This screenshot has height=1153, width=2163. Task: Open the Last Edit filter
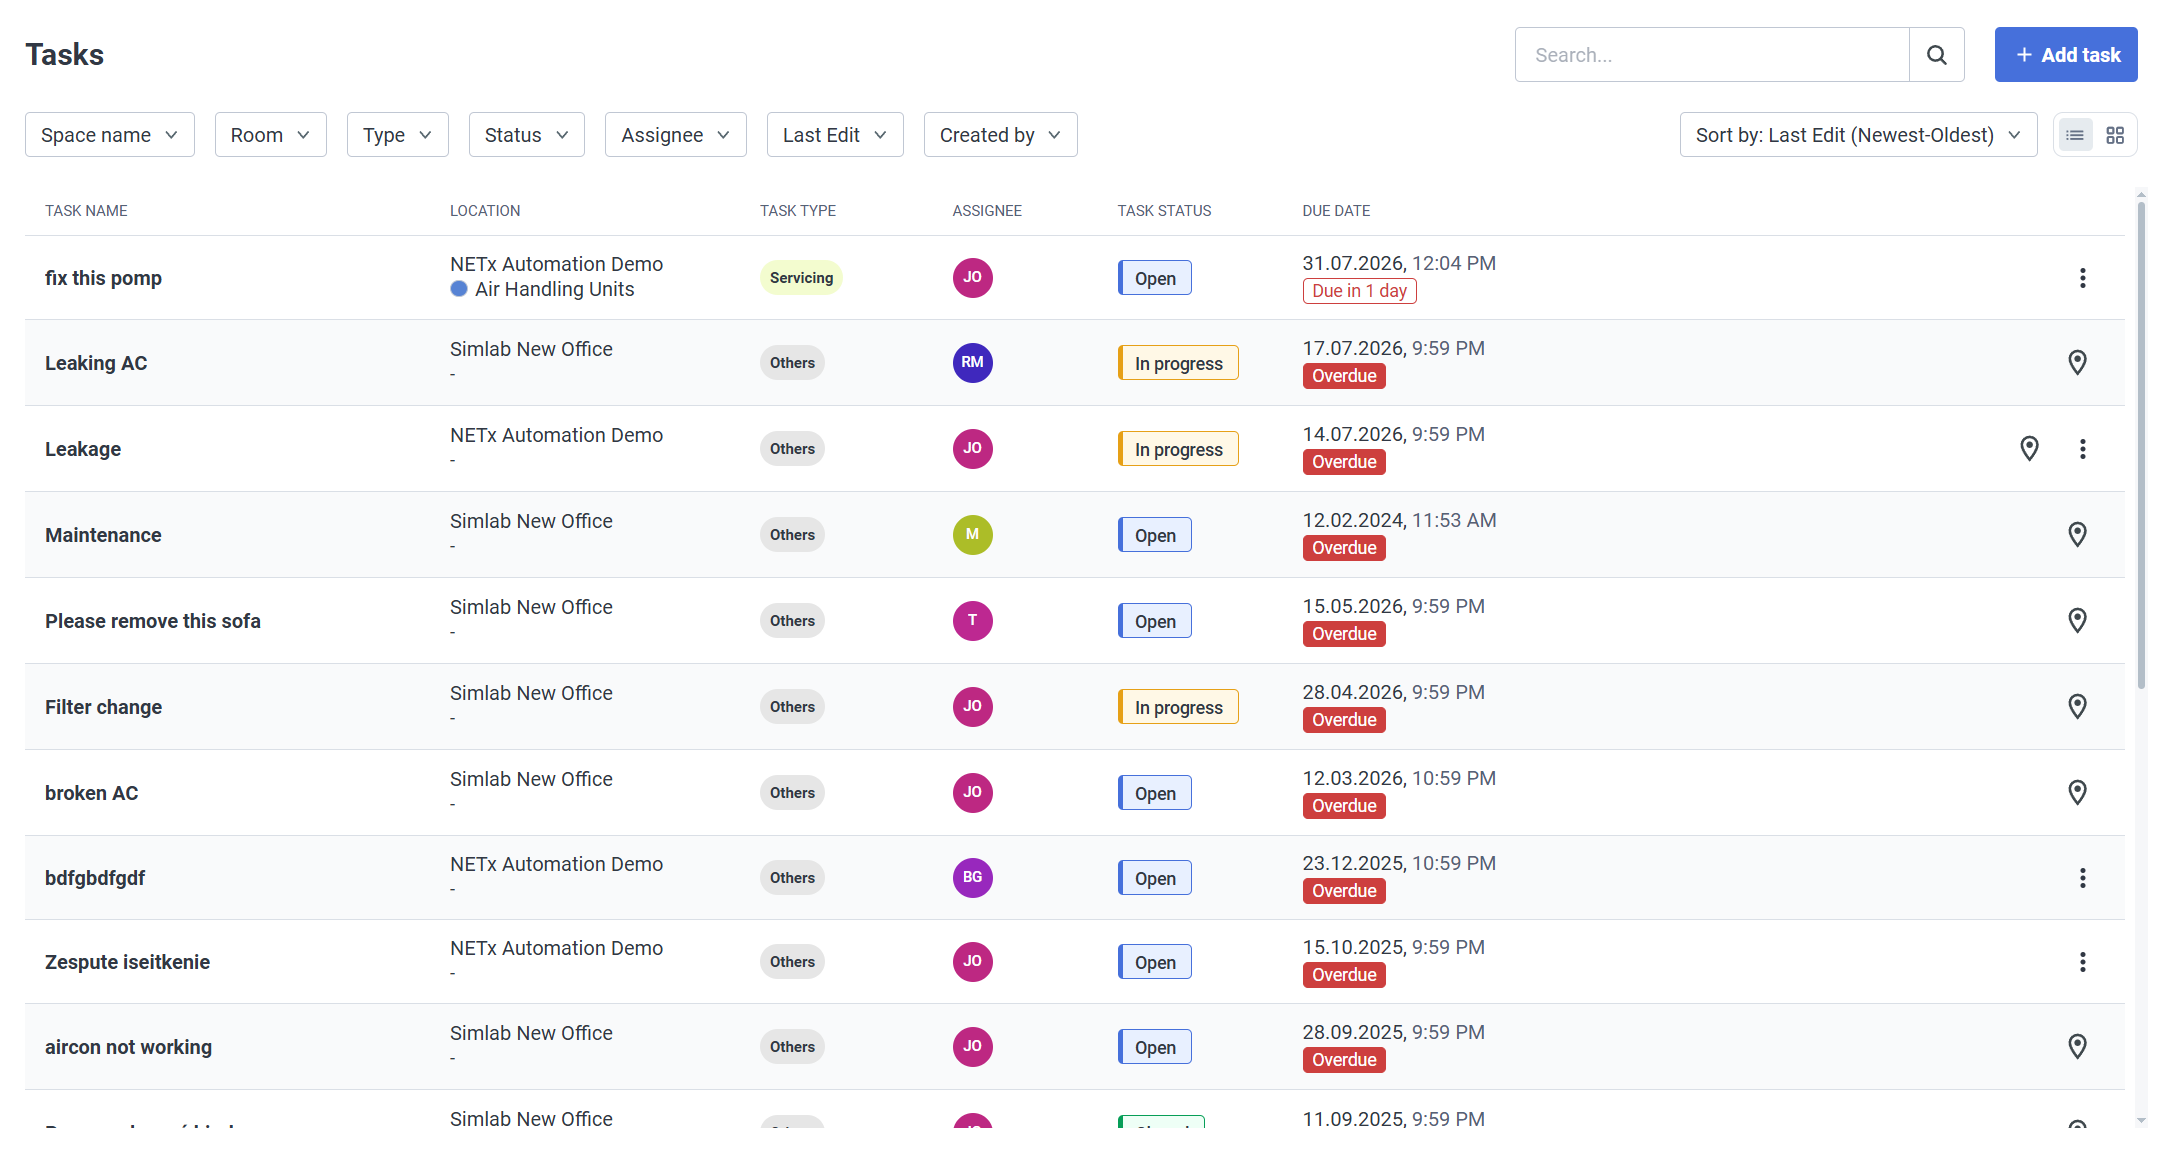click(x=835, y=135)
